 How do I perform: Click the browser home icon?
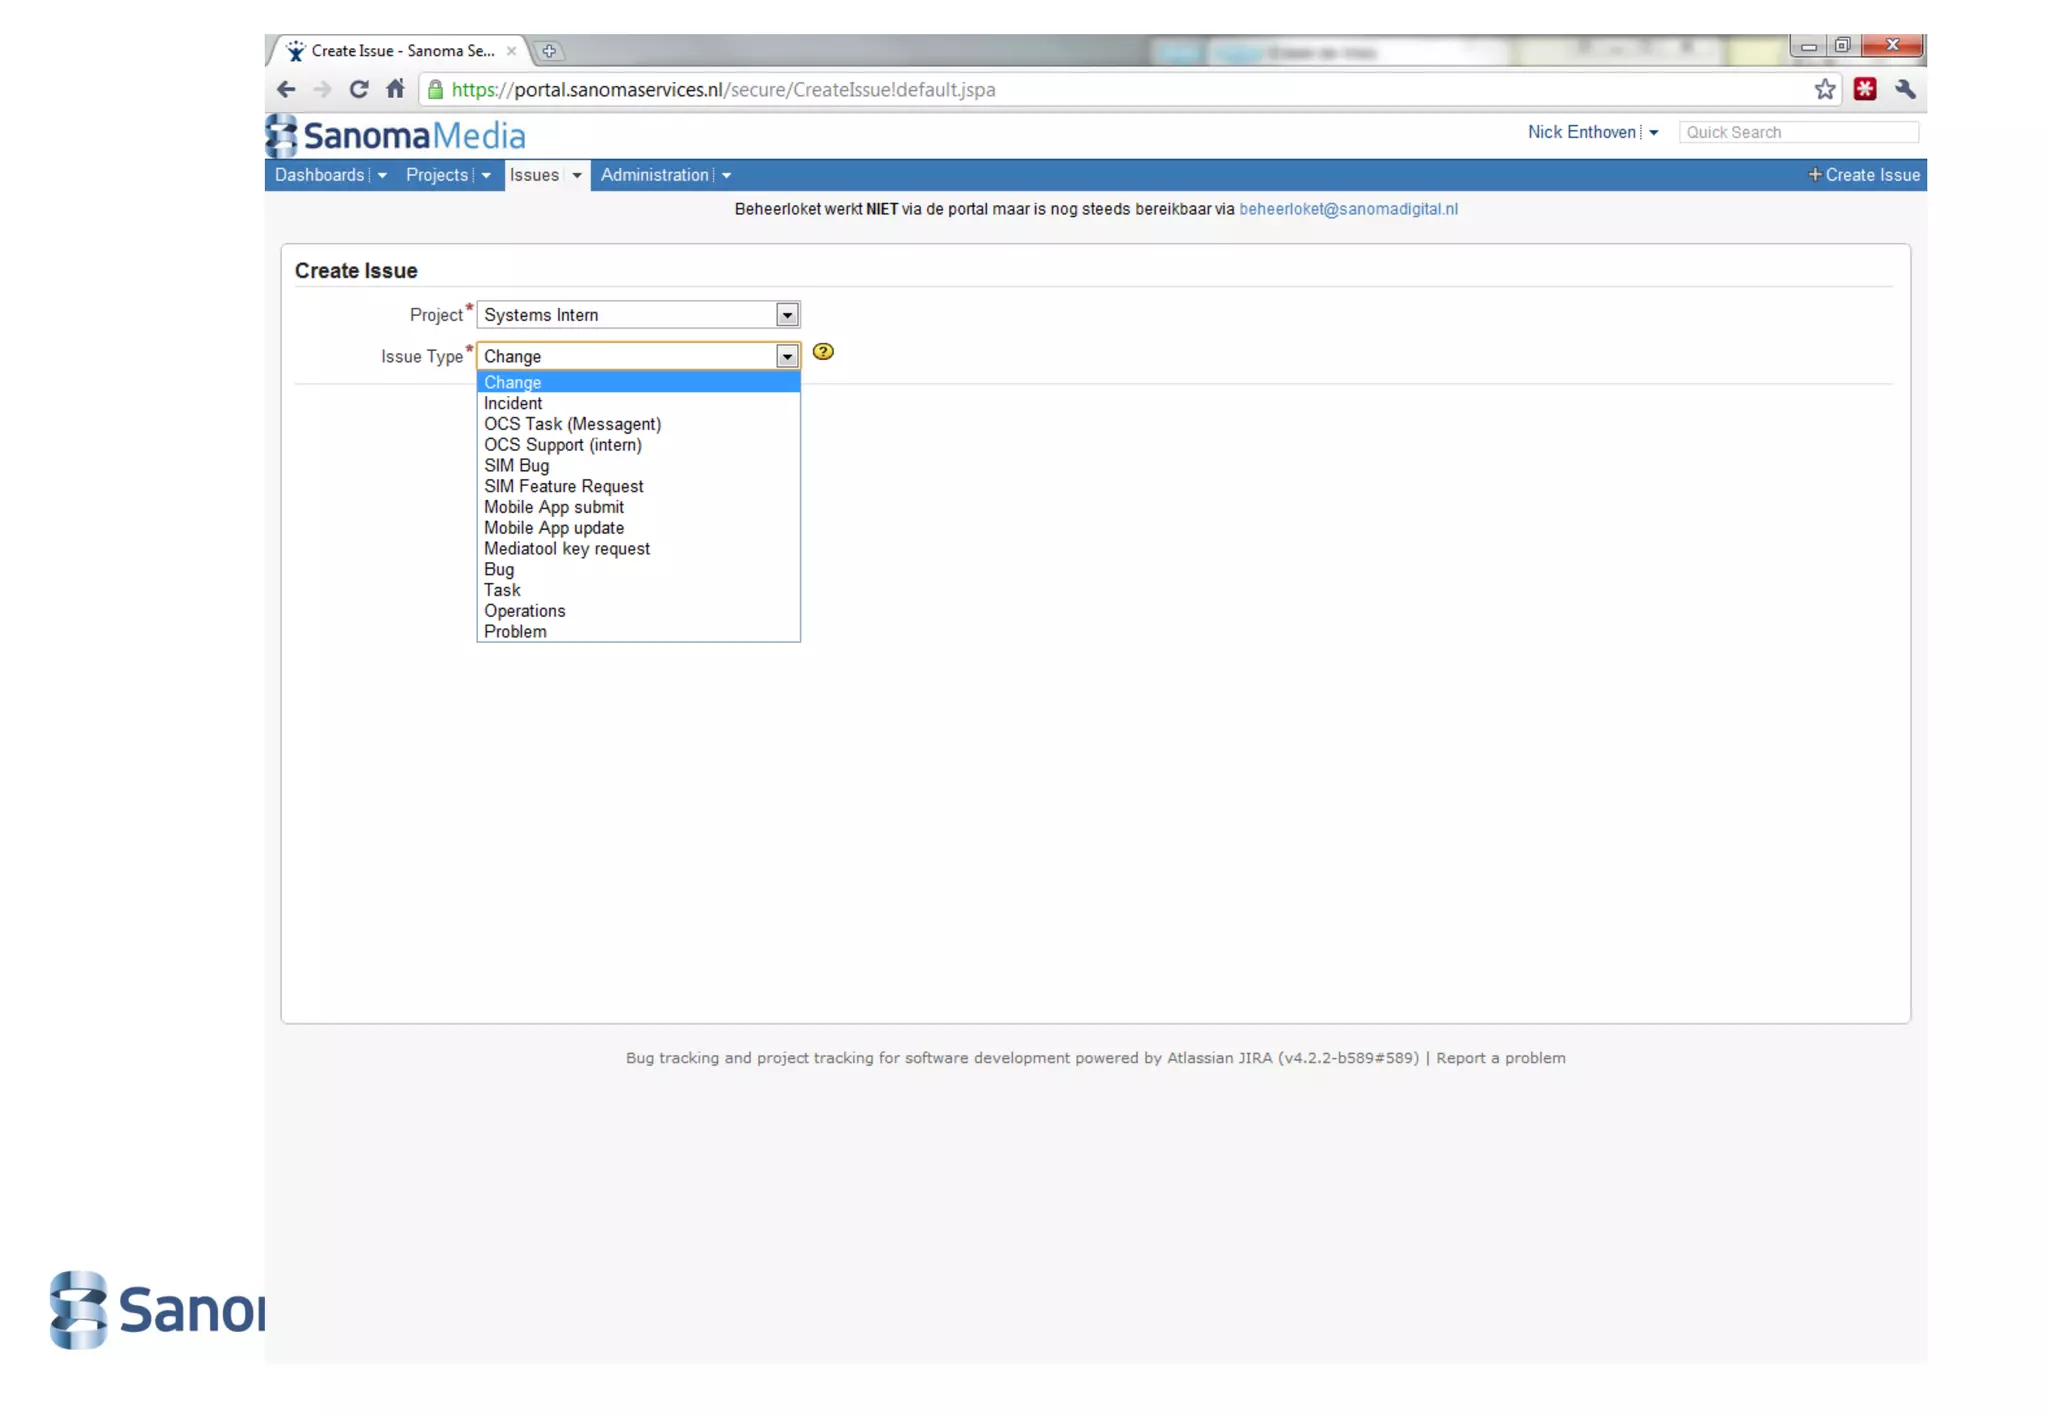[x=395, y=89]
